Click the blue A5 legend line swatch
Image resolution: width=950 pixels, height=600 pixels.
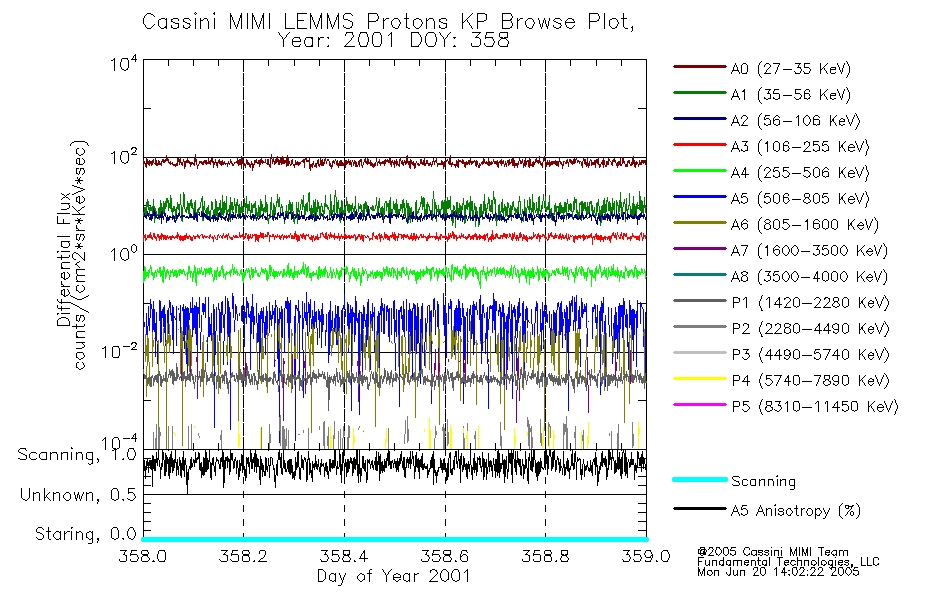[700, 197]
